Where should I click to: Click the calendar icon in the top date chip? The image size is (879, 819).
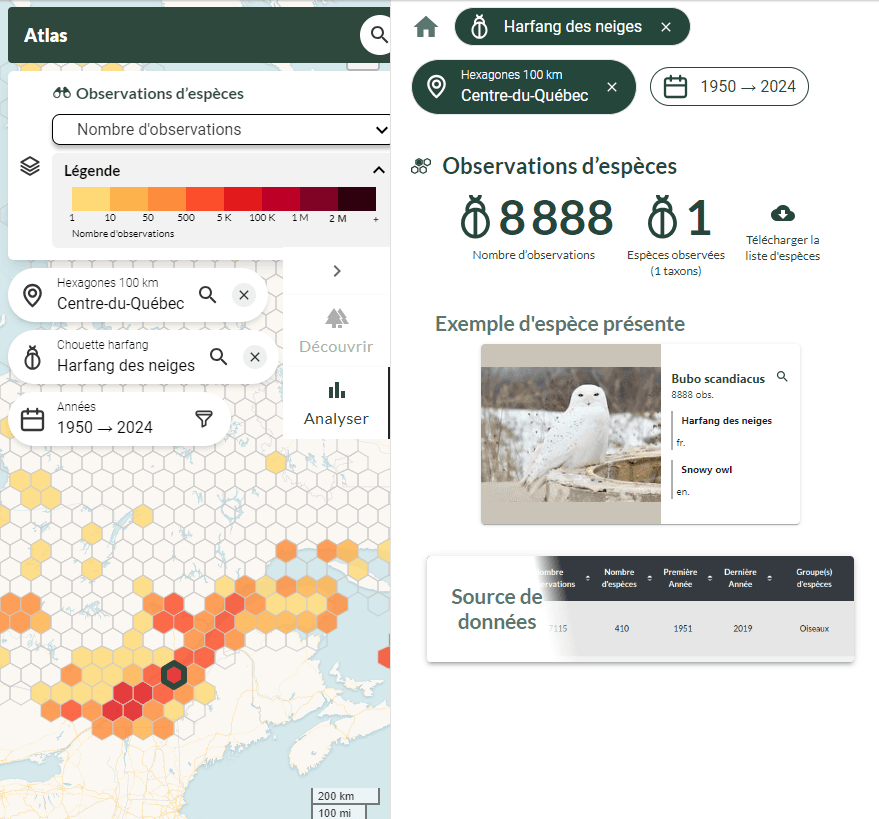[675, 86]
